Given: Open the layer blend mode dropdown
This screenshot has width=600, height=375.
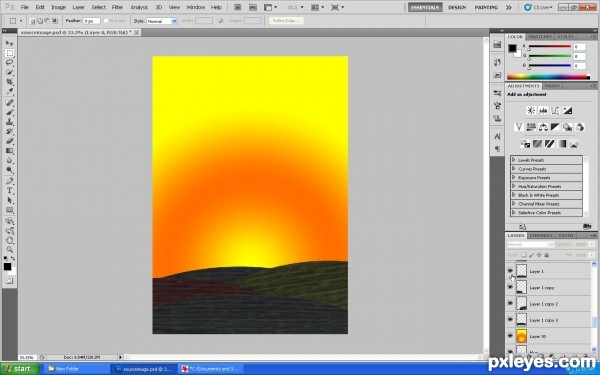Looking at the screenshot, I should click(530, 244).
